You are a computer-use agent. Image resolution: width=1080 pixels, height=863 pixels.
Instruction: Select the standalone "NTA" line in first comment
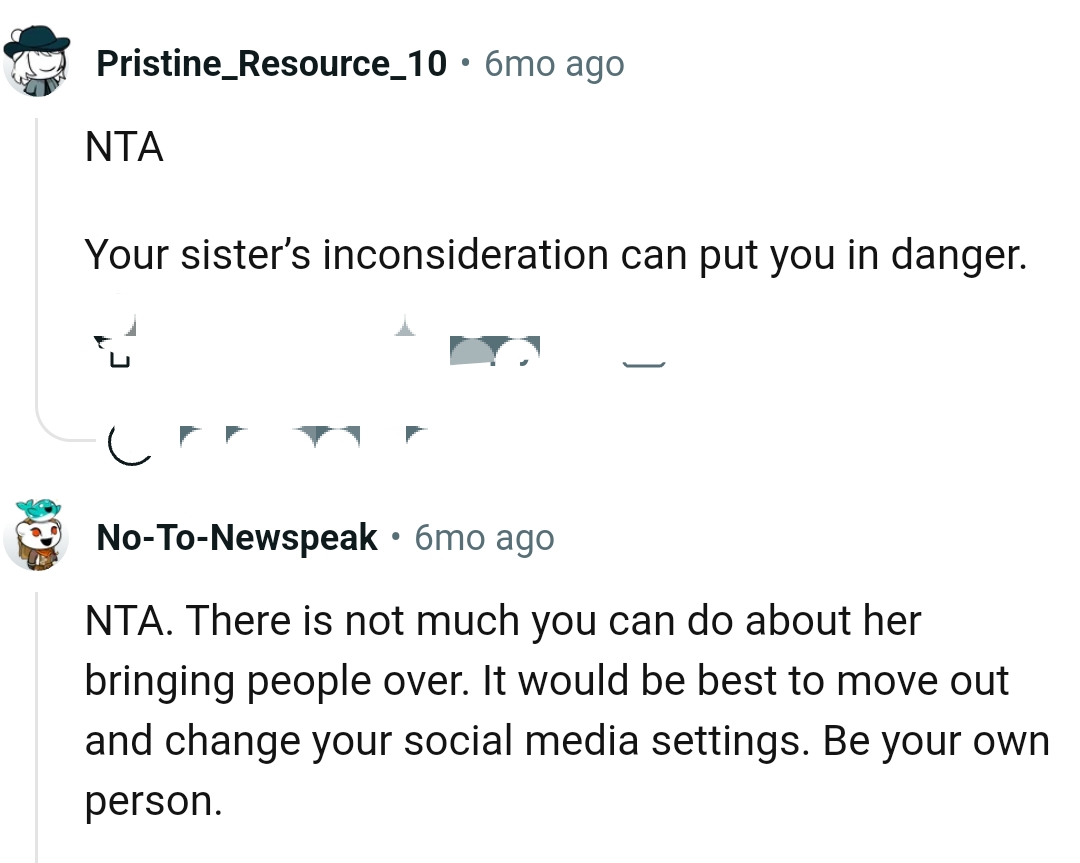click(x=124, y=148)
